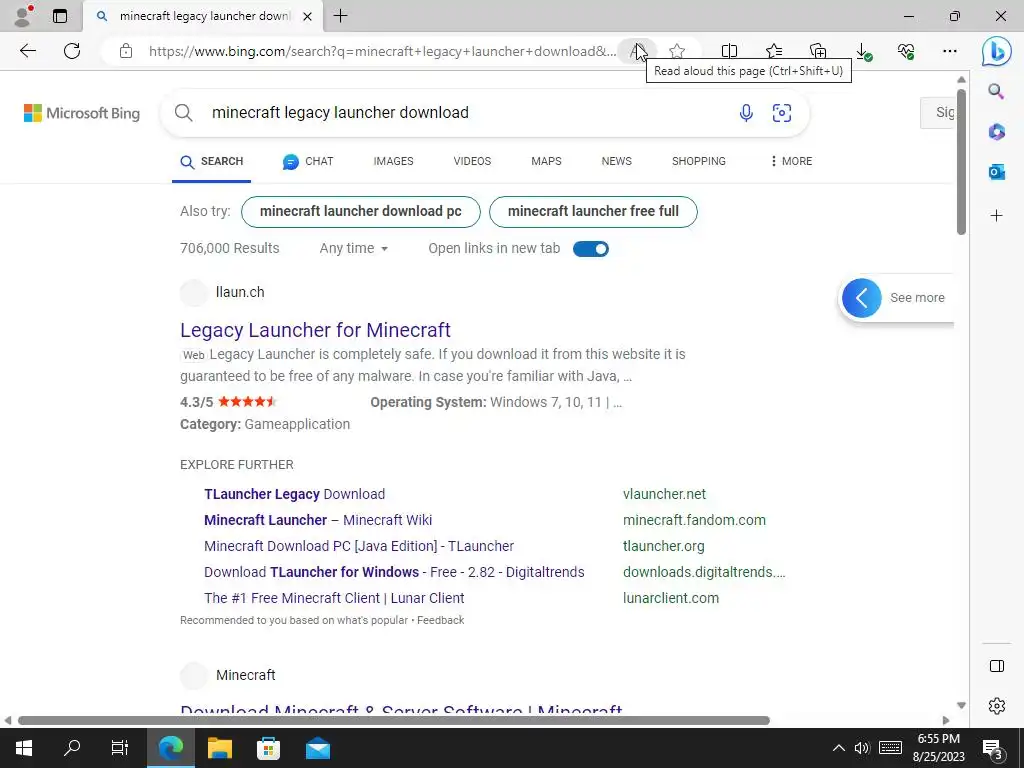The width and height of the screenshot is (1024, 768).
Task: Open the volume control icon
Action: [x=862, y=748]
